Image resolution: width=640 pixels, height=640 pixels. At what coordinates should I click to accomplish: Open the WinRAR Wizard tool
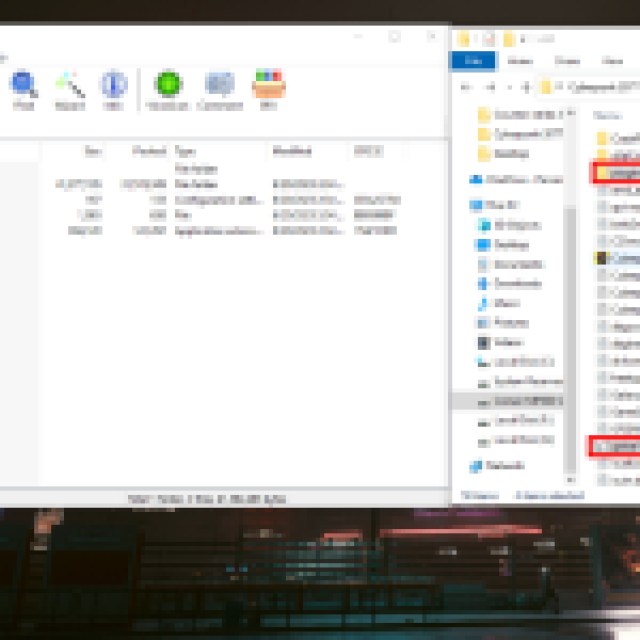coord(70,90)
